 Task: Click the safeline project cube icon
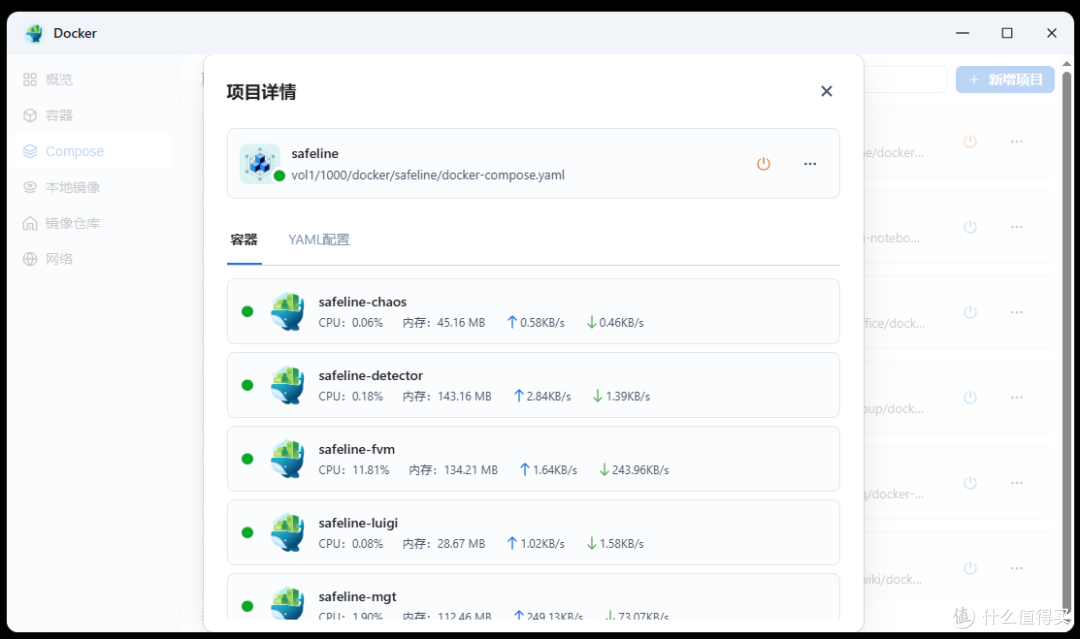[x=260, y=163]
